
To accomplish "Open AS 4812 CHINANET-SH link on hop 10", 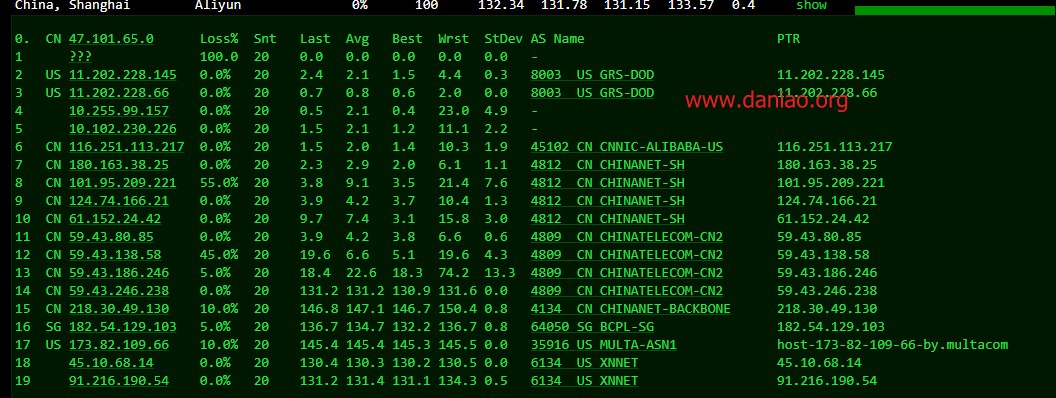I will (x=607, y=219).
